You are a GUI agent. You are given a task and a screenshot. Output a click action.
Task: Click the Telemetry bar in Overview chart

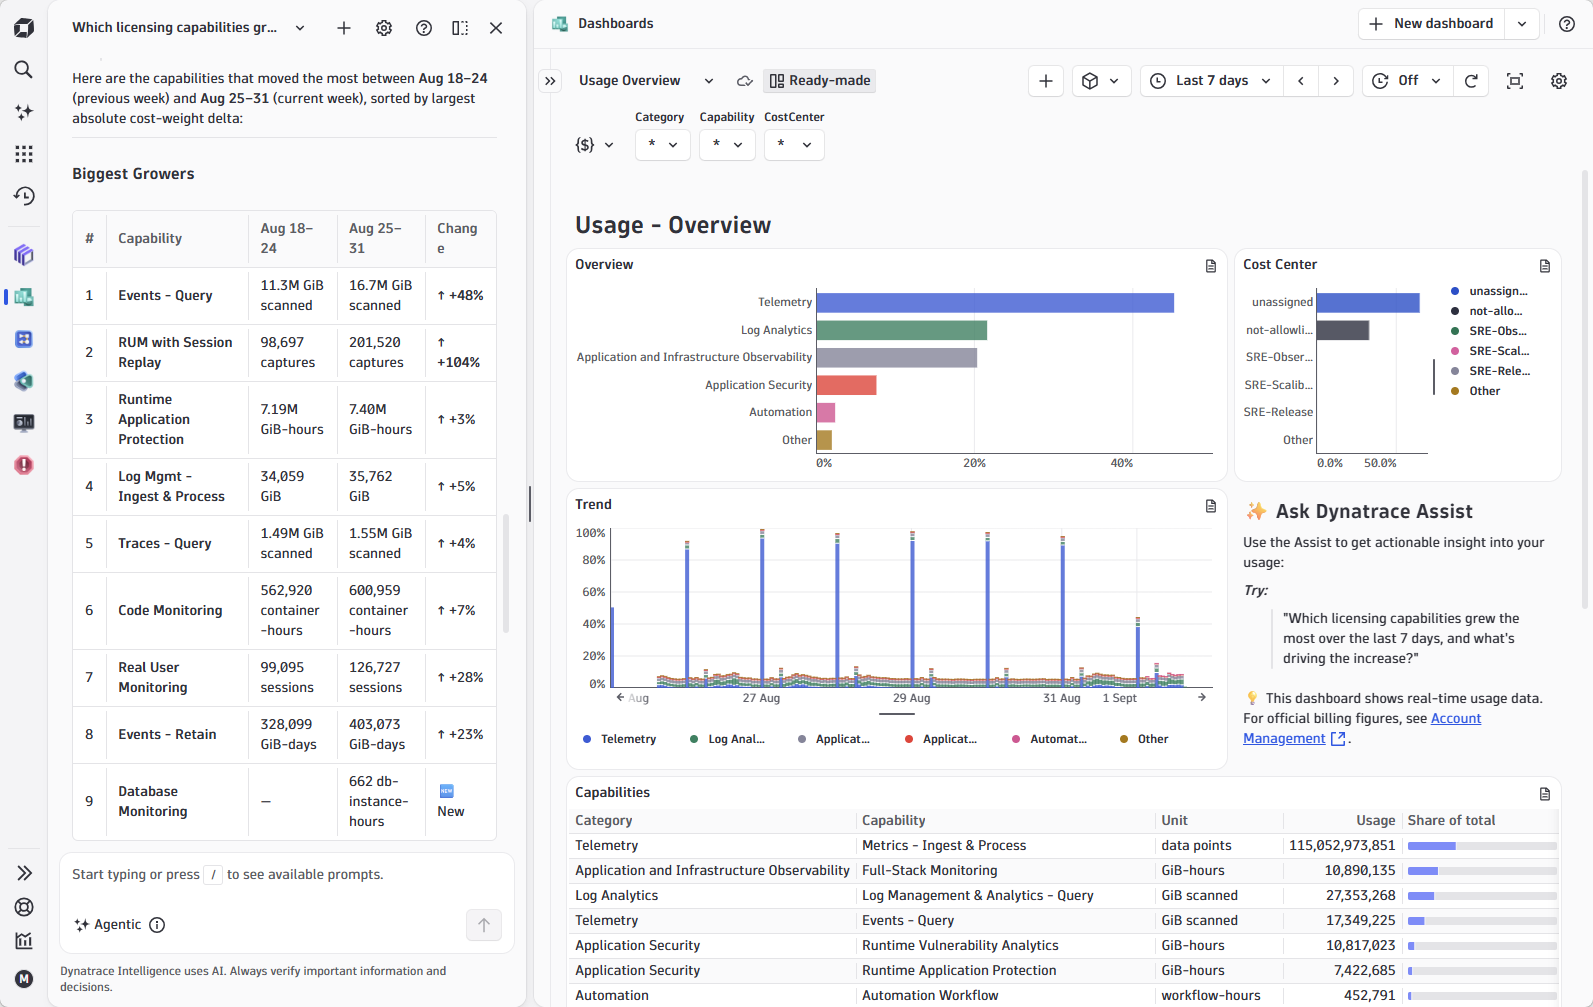pos(995,302)
